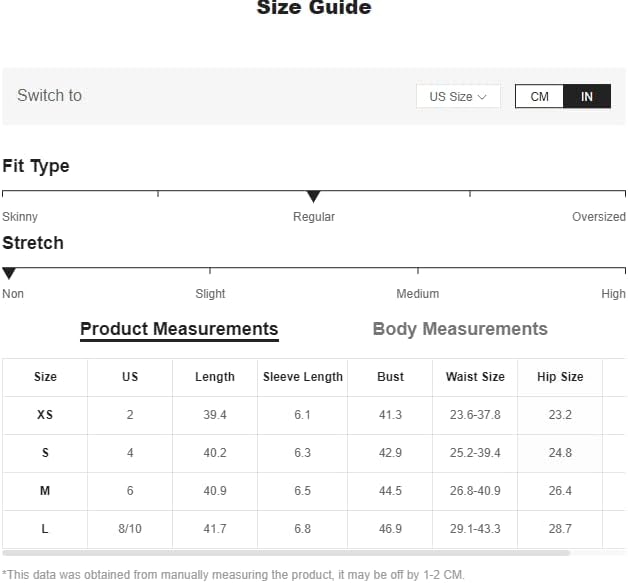The image size is (628, 583).
Task: Click the Size column header
Action: tap(45, 377)
